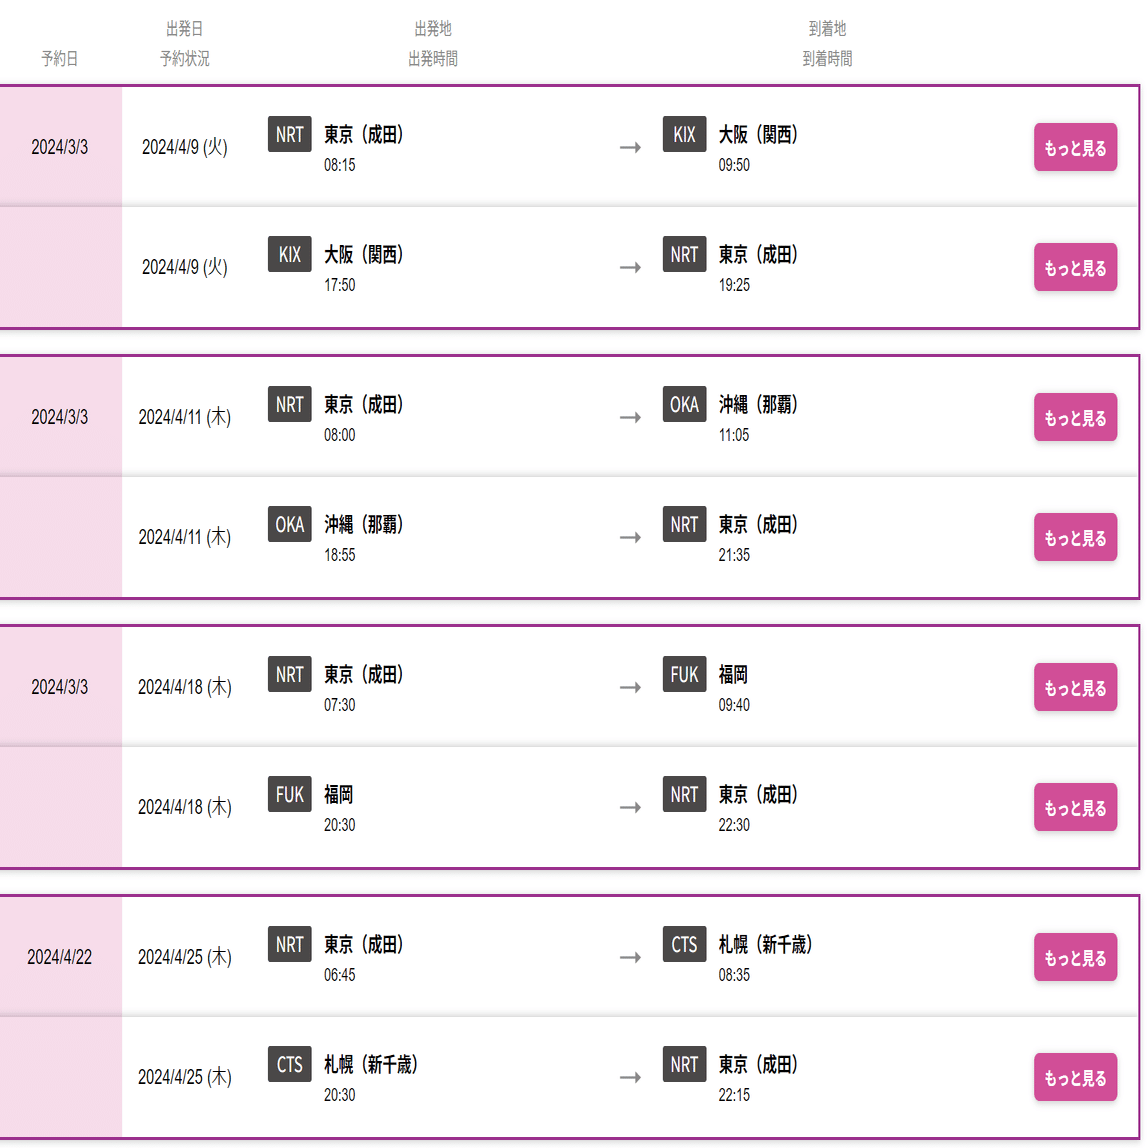Viewport: 1148px width, 1148px height.
Task: Click the CTS arrival badge for Sapporo
Action: tap(684, 944)
